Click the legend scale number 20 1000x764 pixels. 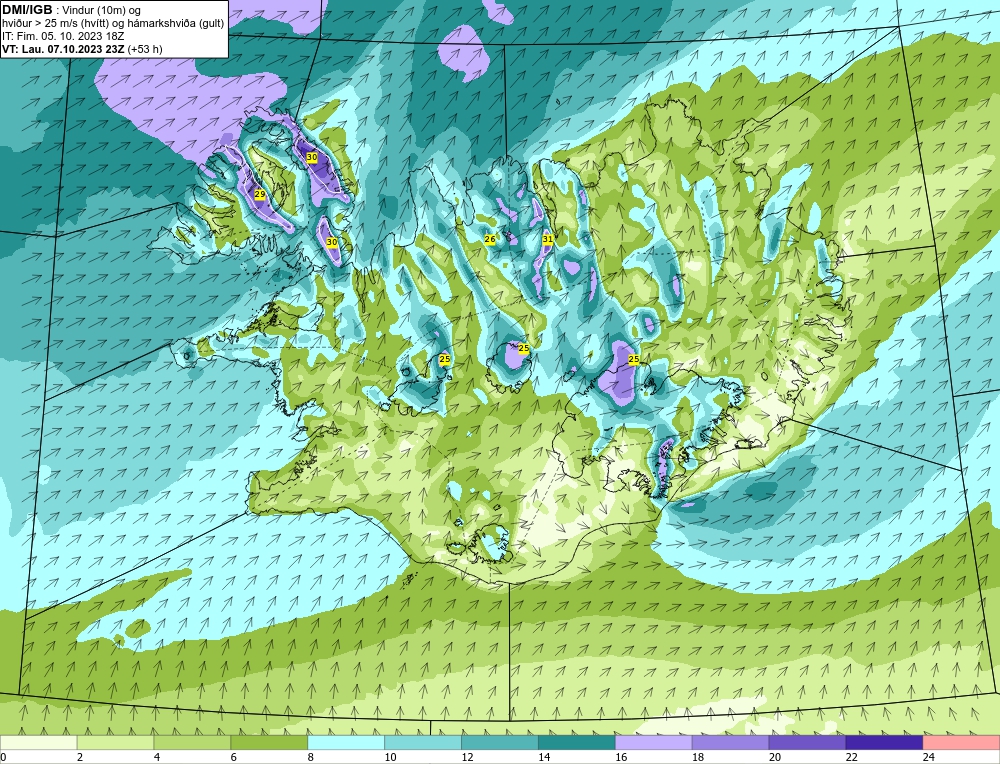click(x=775, y=757)
